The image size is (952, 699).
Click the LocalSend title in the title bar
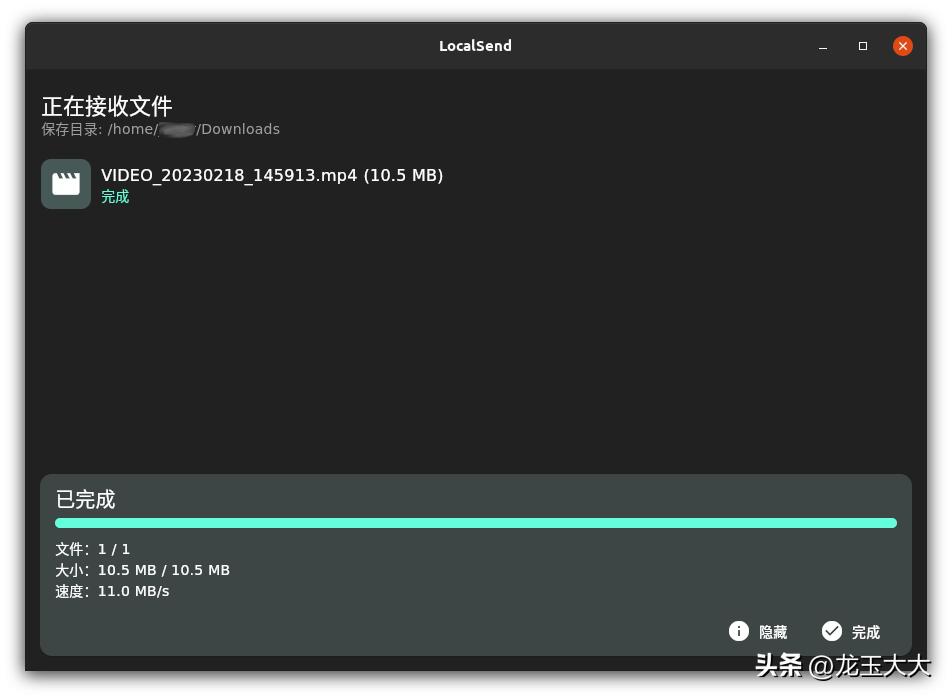coord(475,46)
